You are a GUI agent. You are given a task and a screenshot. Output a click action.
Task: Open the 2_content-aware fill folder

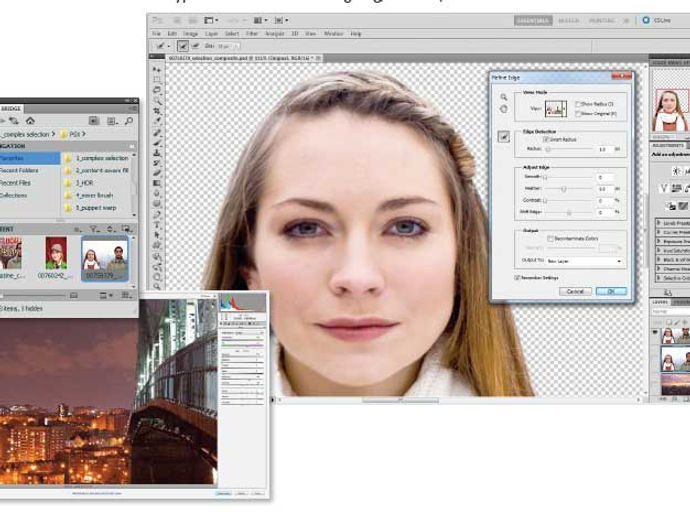pyautogui.click(x=96, y=170)
